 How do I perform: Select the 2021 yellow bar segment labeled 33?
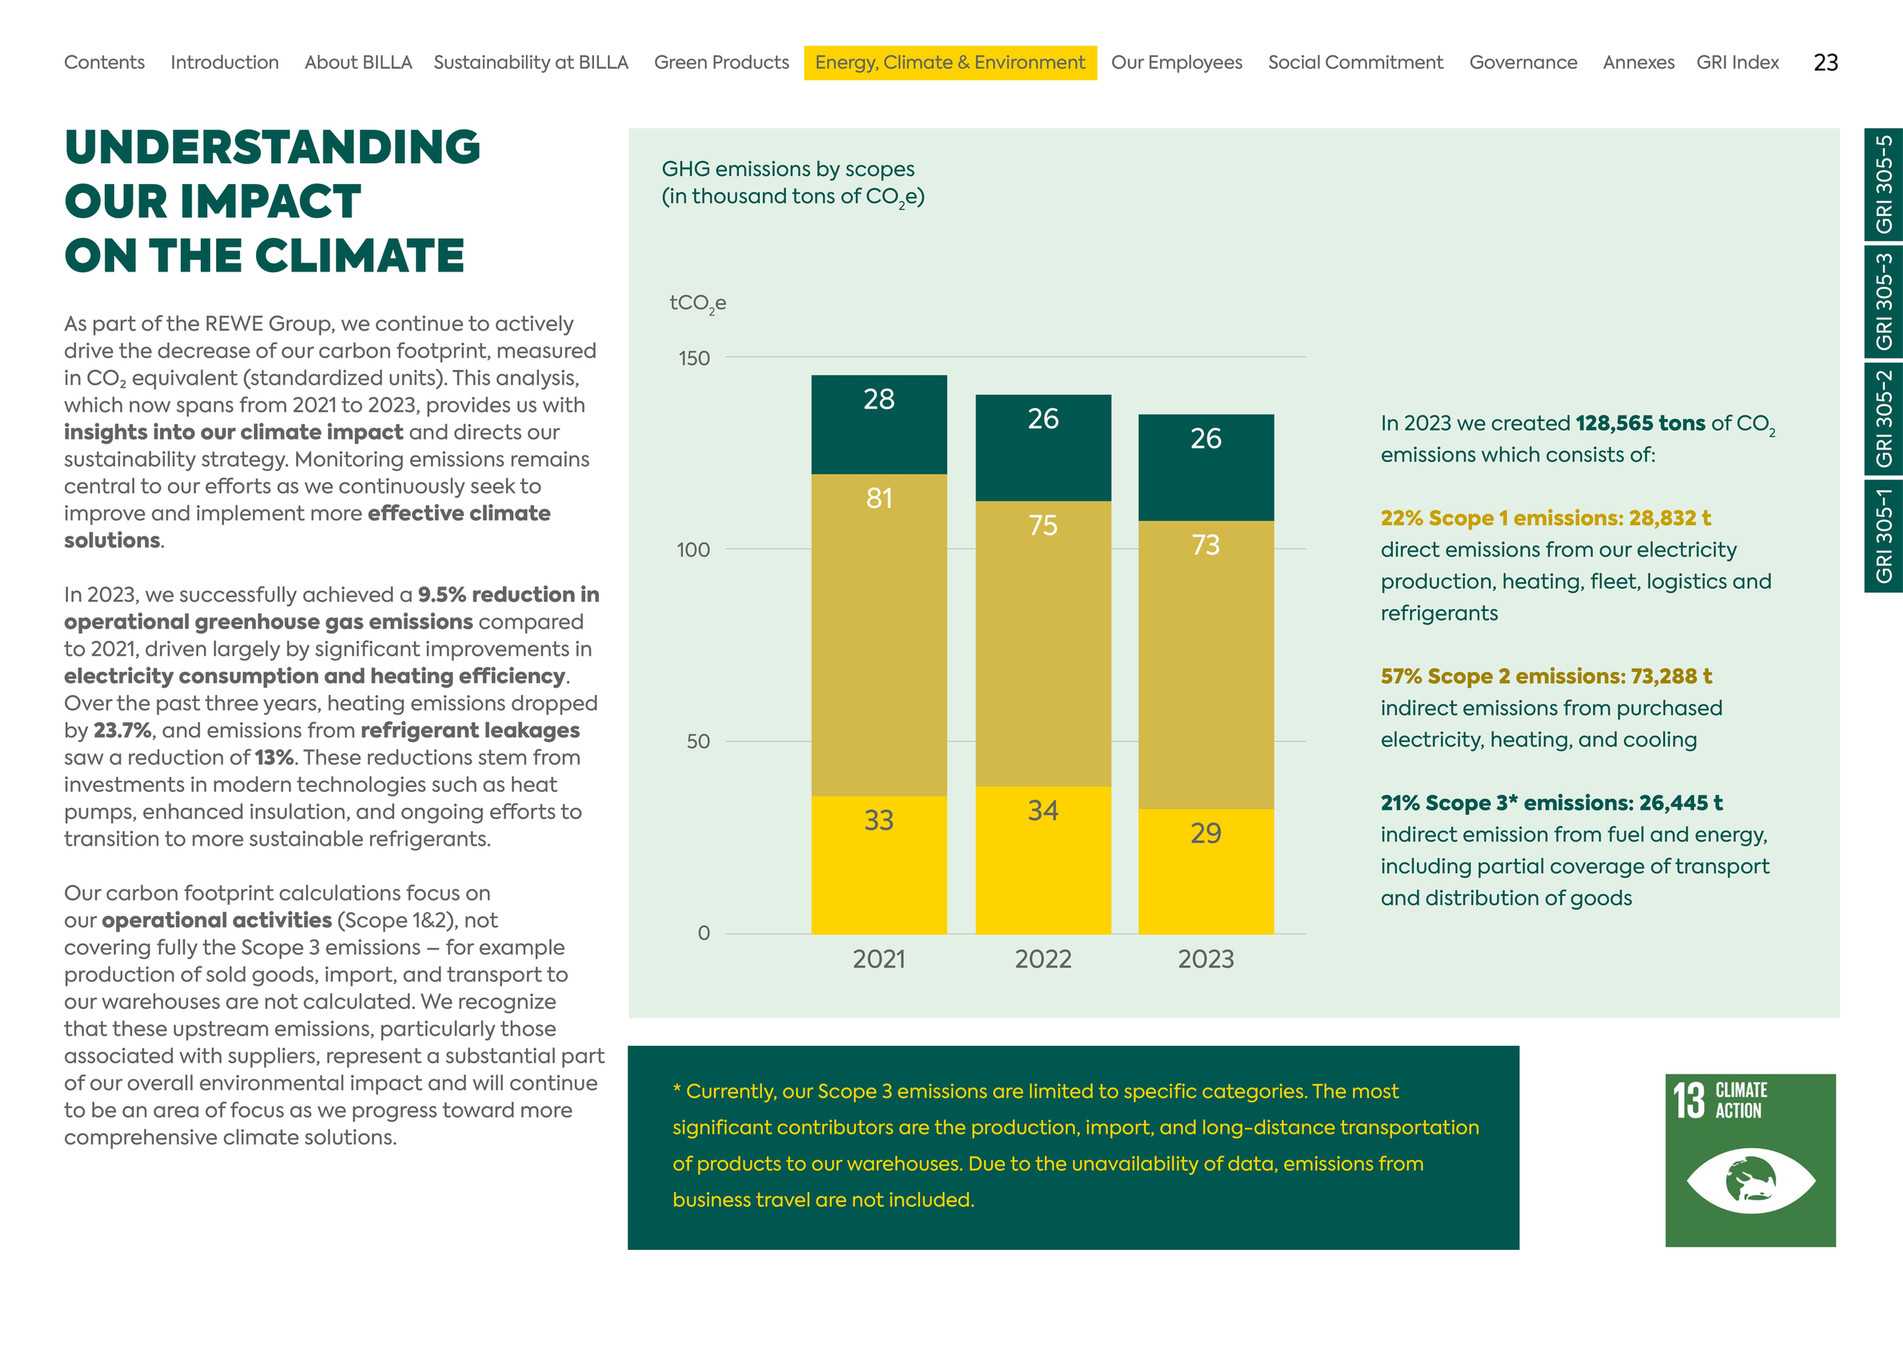879,865
